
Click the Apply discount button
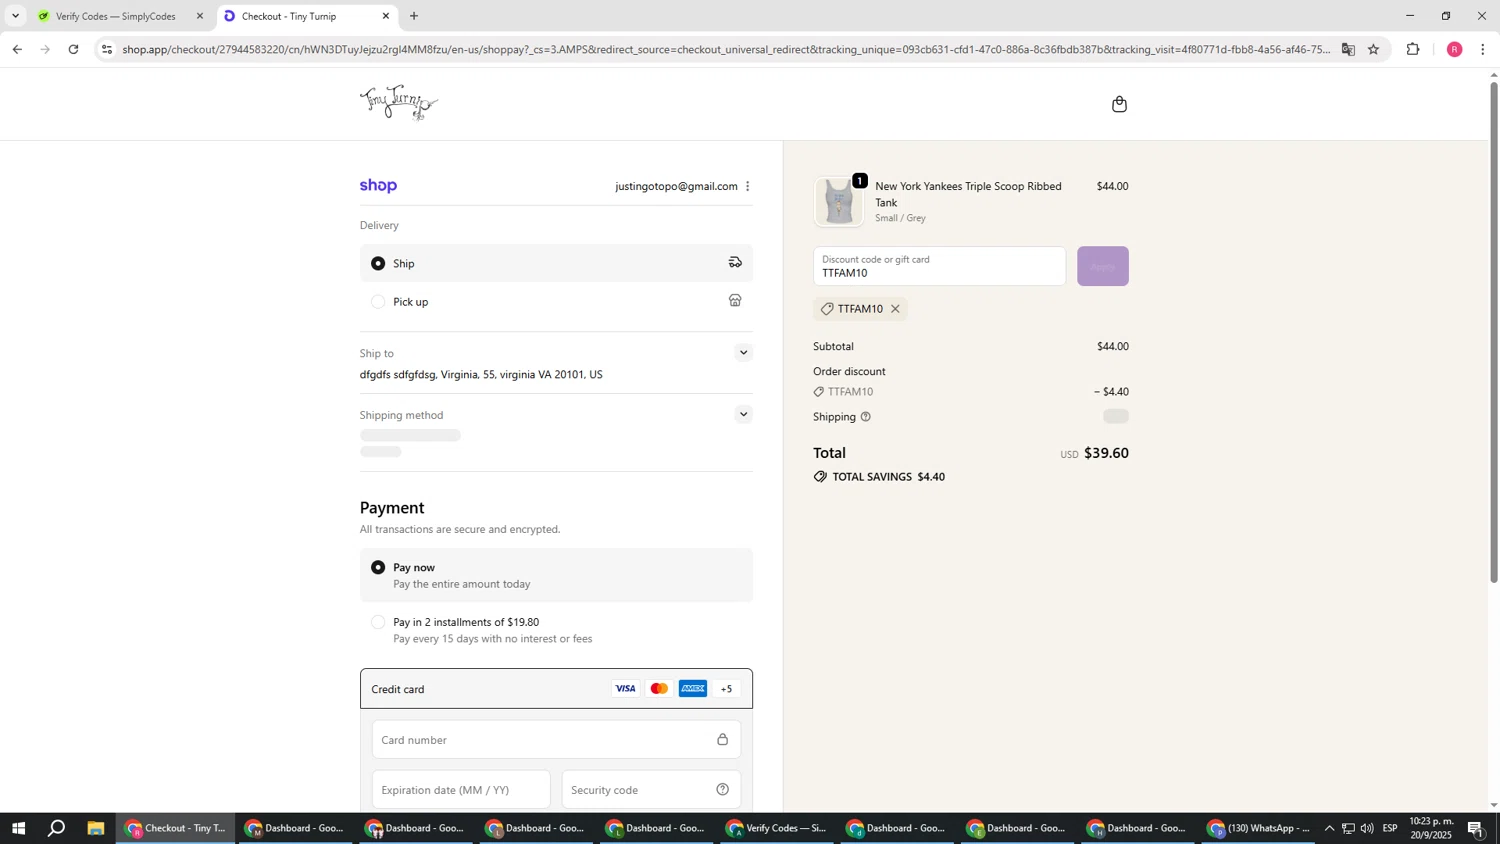[1102, 266]
